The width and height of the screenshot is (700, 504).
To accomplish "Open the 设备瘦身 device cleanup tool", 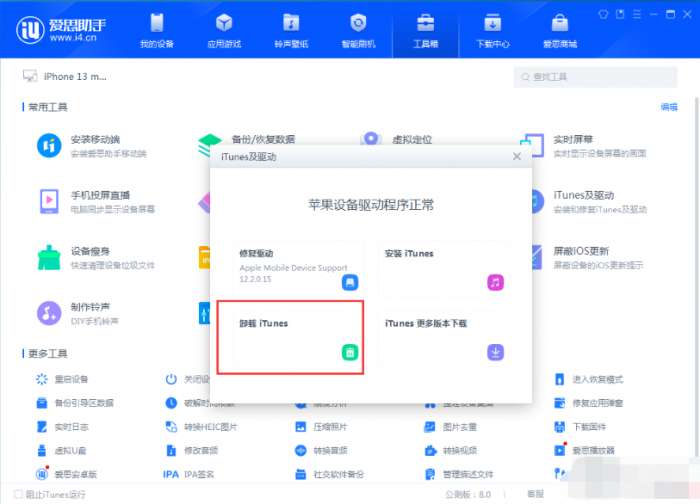I will click(96, 258).
